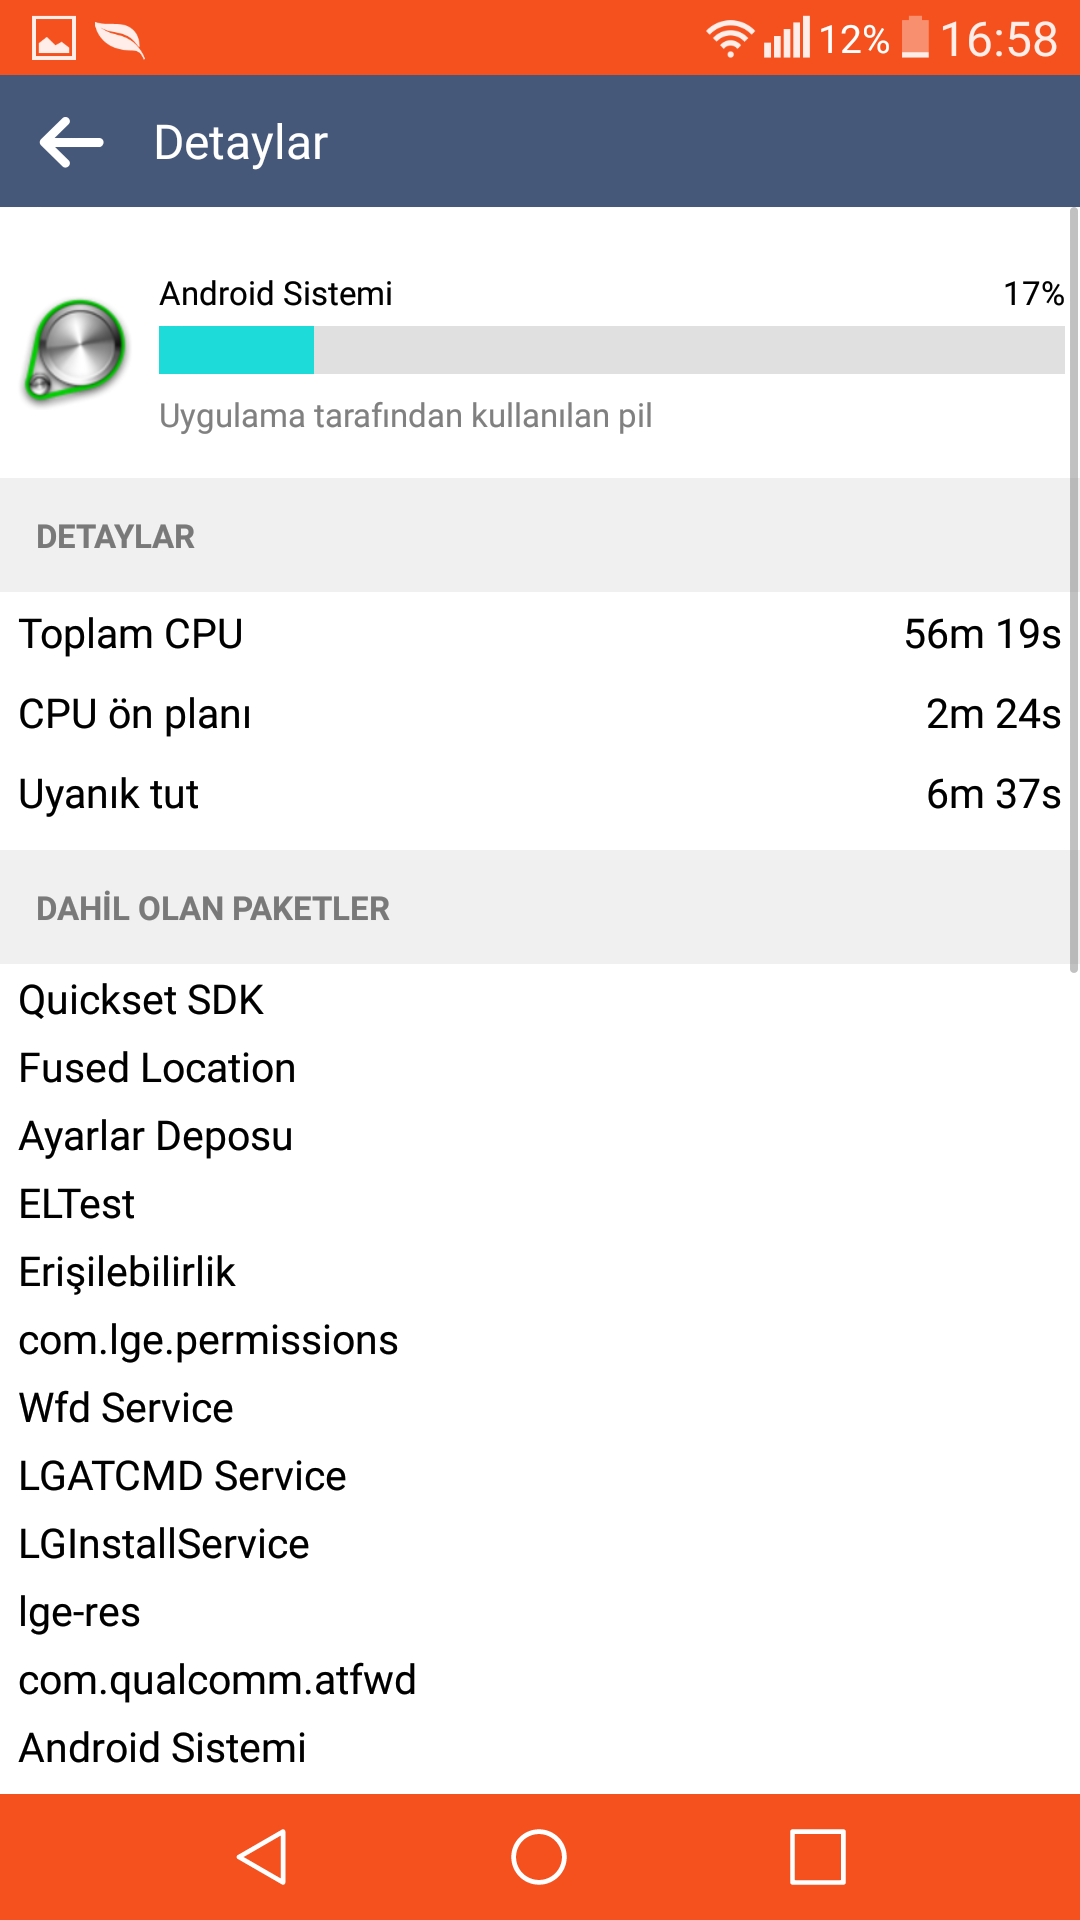
Task: Select the Uyanık tut row
Action: [x=540, y=794]
